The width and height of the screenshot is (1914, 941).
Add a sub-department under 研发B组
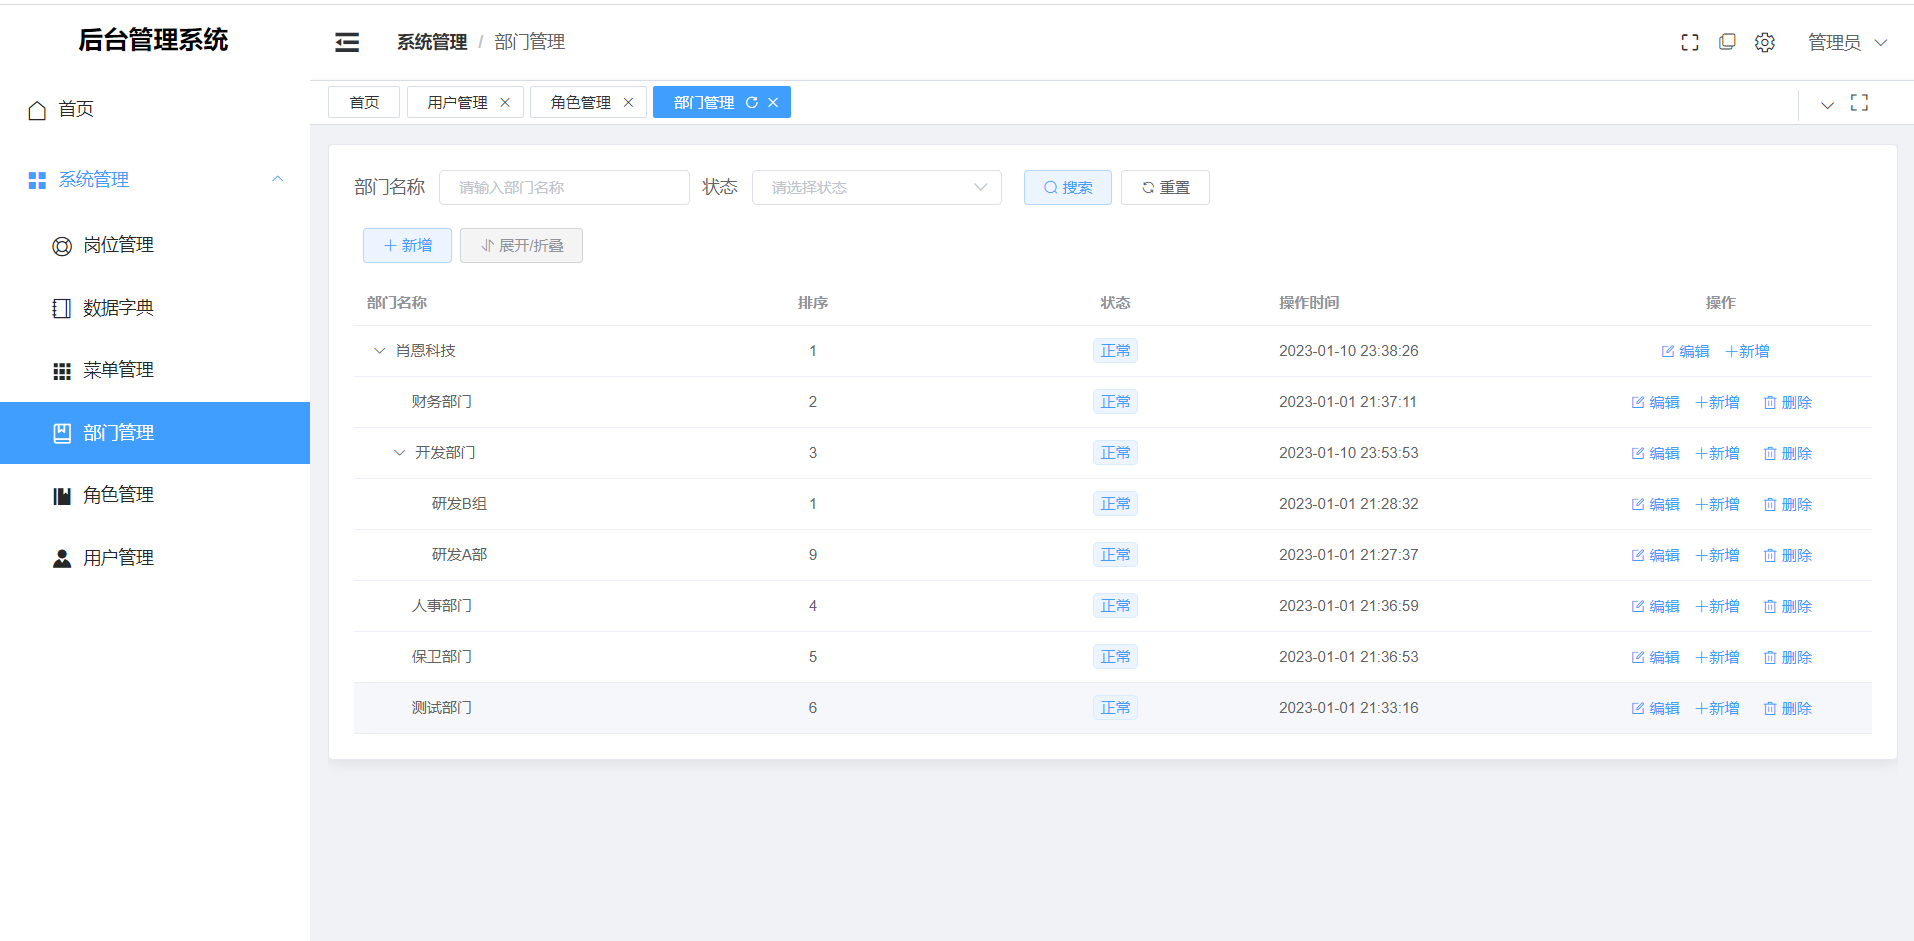1717,504
